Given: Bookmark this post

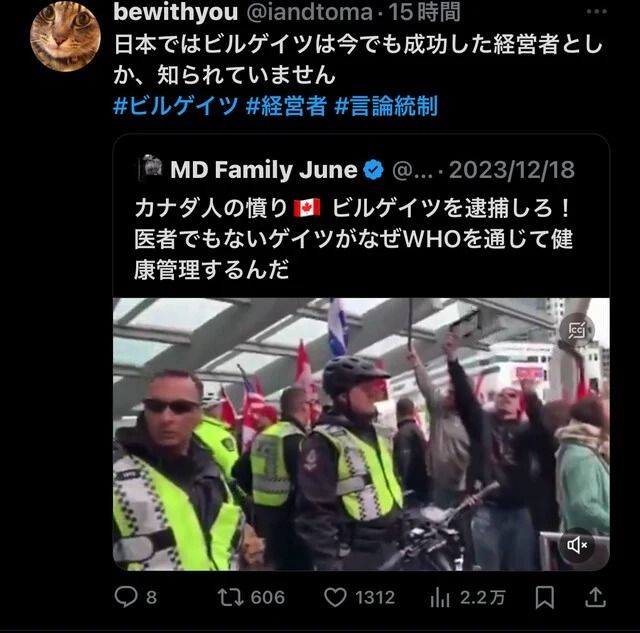Looking at the screenshot, I should [544, 597].
